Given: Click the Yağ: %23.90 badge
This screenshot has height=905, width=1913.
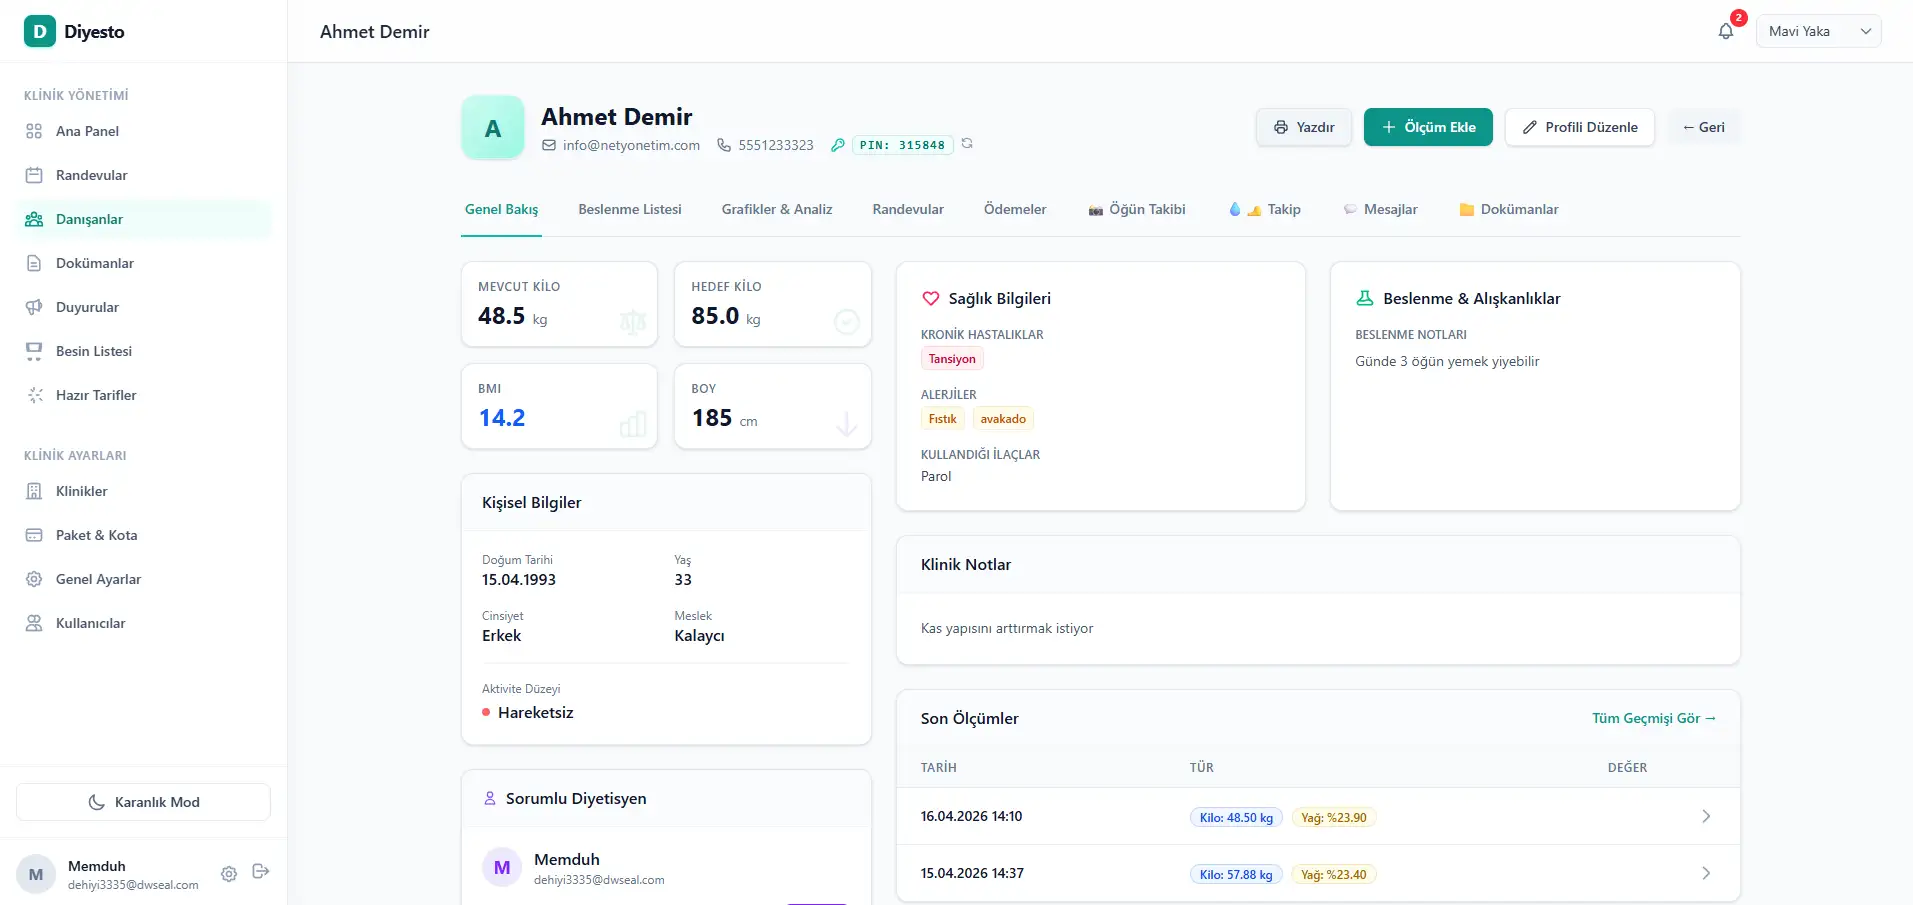Looking at the screenshot, I should tap(1334, 817).
